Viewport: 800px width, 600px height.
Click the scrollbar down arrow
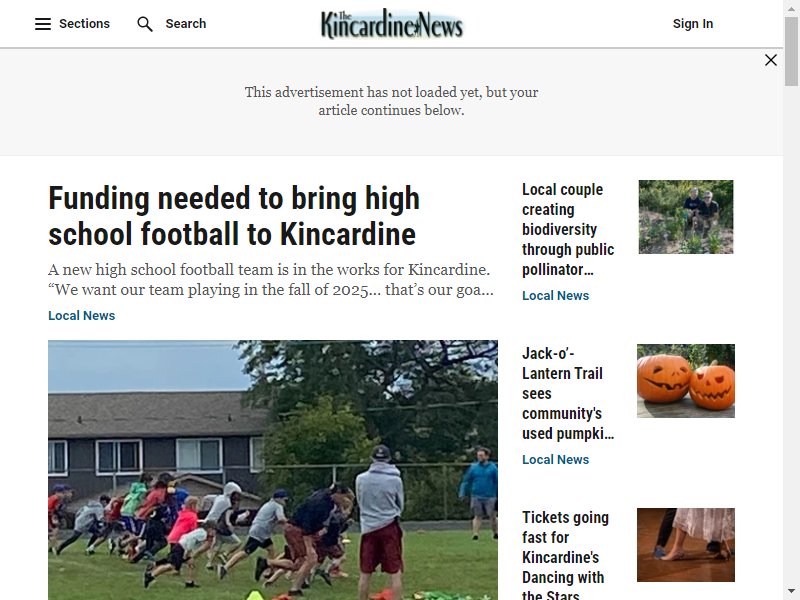click(791, 592)
